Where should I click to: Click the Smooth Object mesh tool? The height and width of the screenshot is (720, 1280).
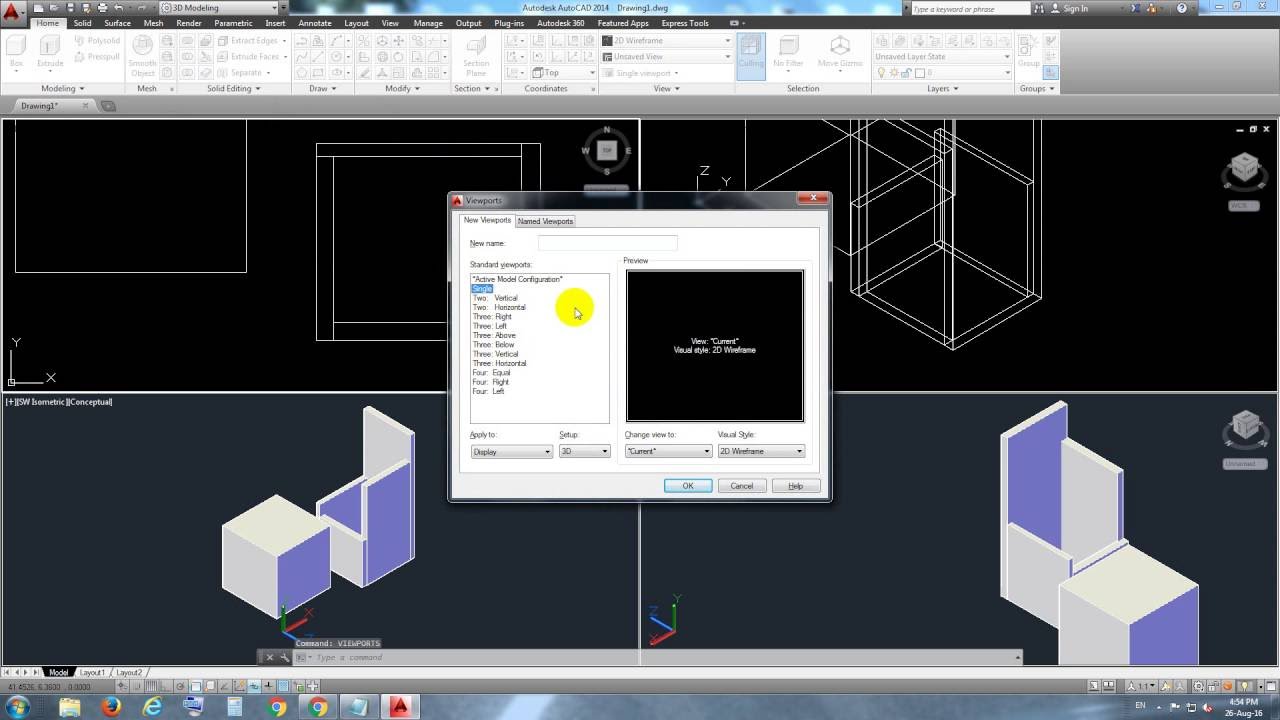coord(143,56)
